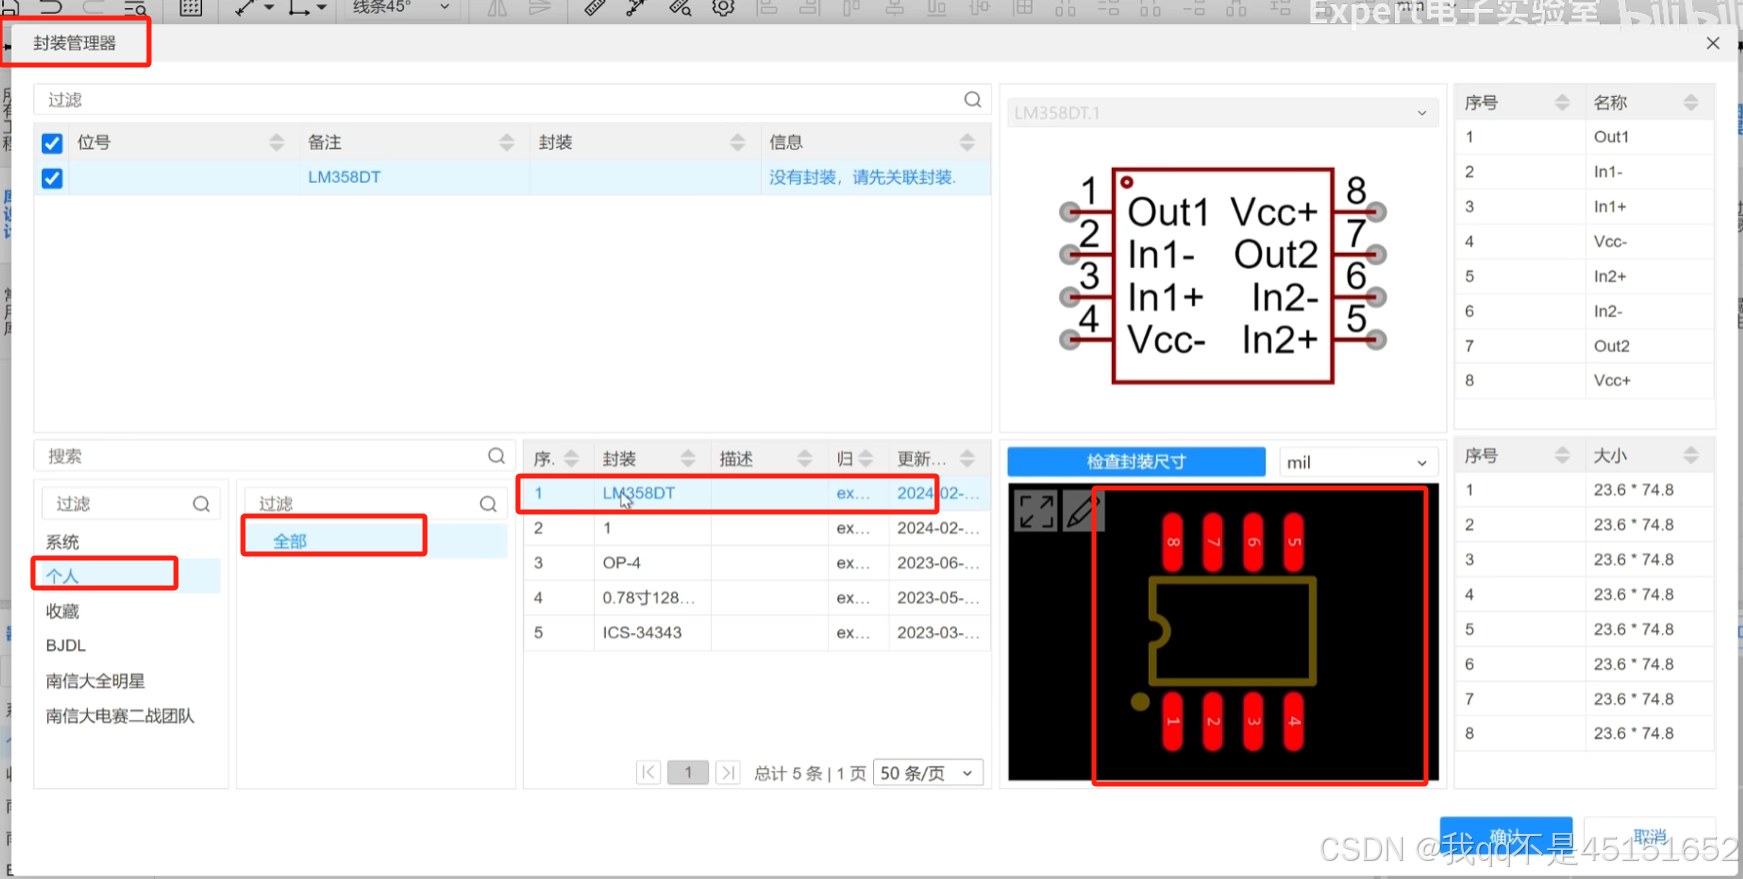Select the 0.78寸128… footprint row

(x=757, y=598)
